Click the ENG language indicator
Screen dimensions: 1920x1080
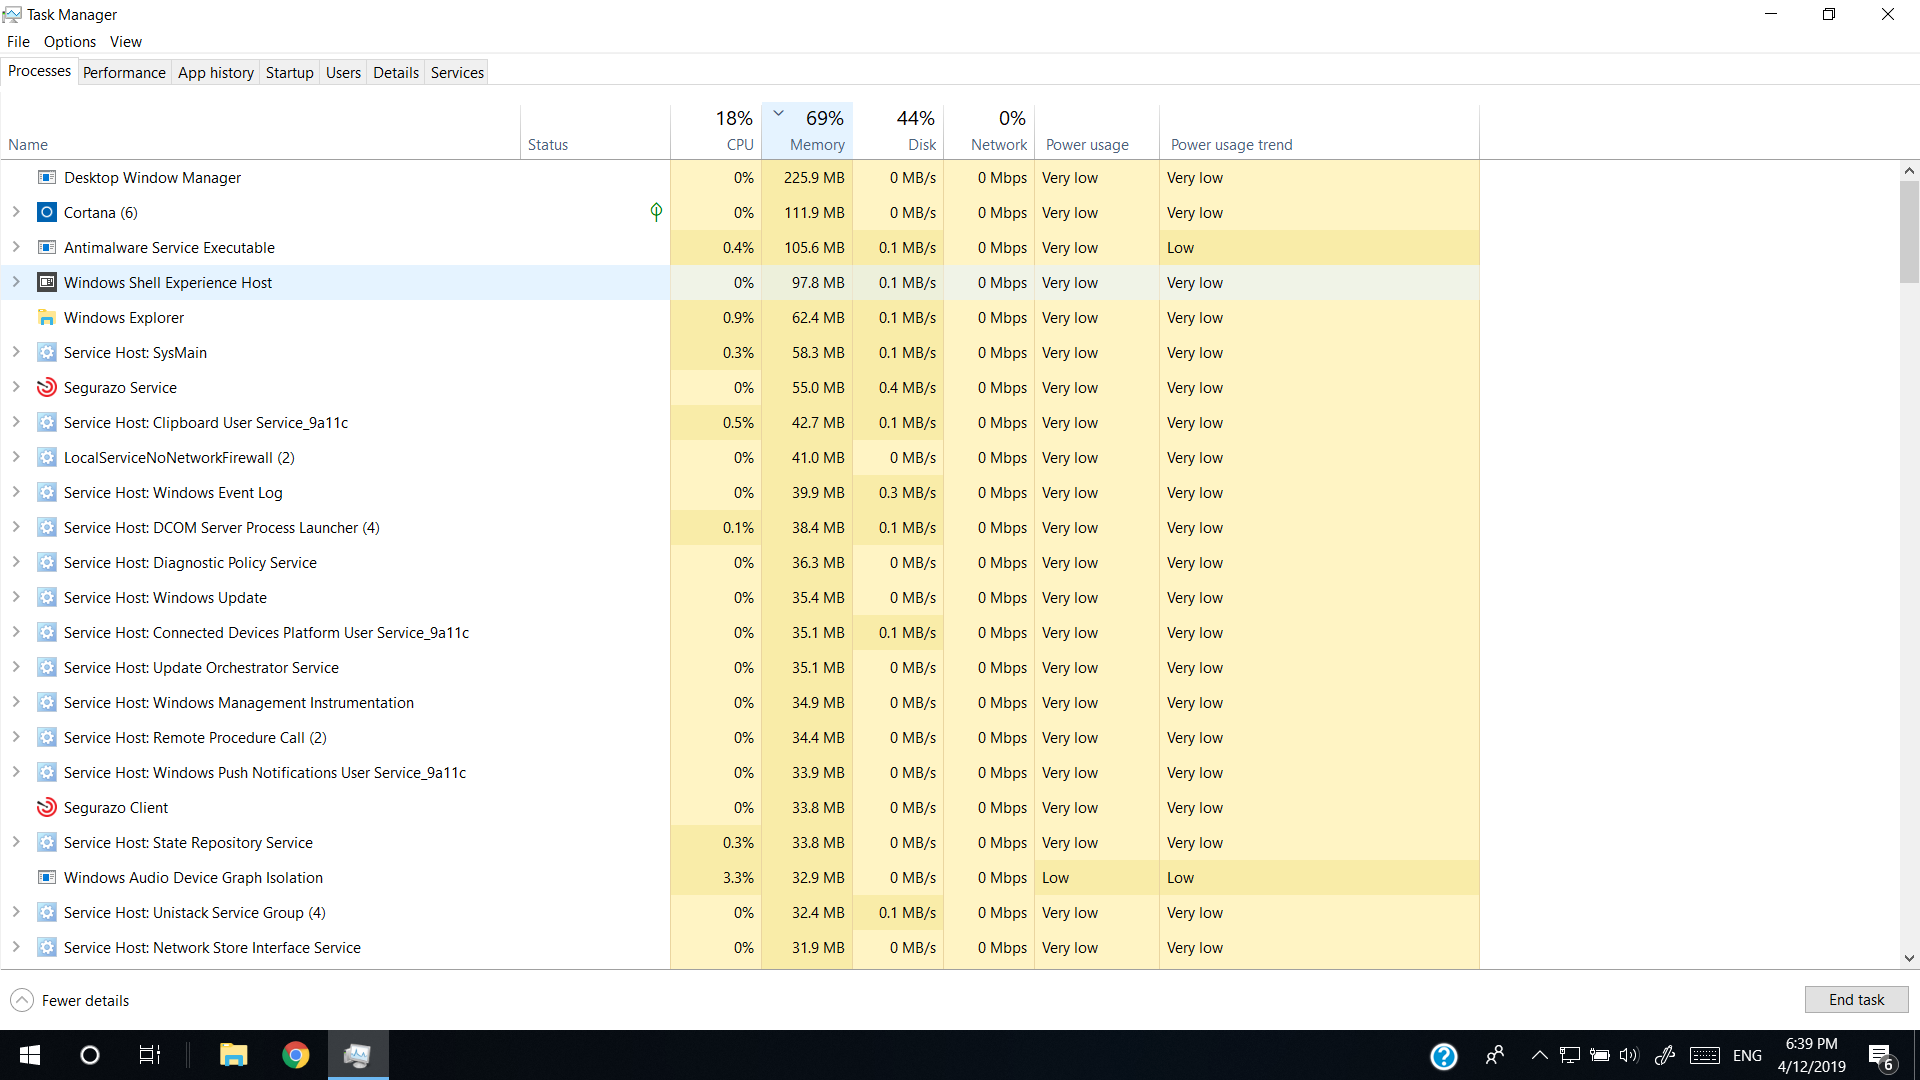(1747, 1056)
